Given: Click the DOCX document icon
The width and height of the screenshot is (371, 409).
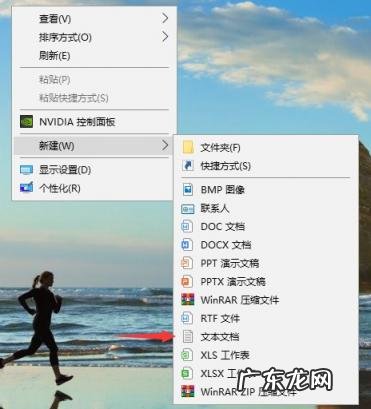Looking at the screenshot, I should (187, 245).
